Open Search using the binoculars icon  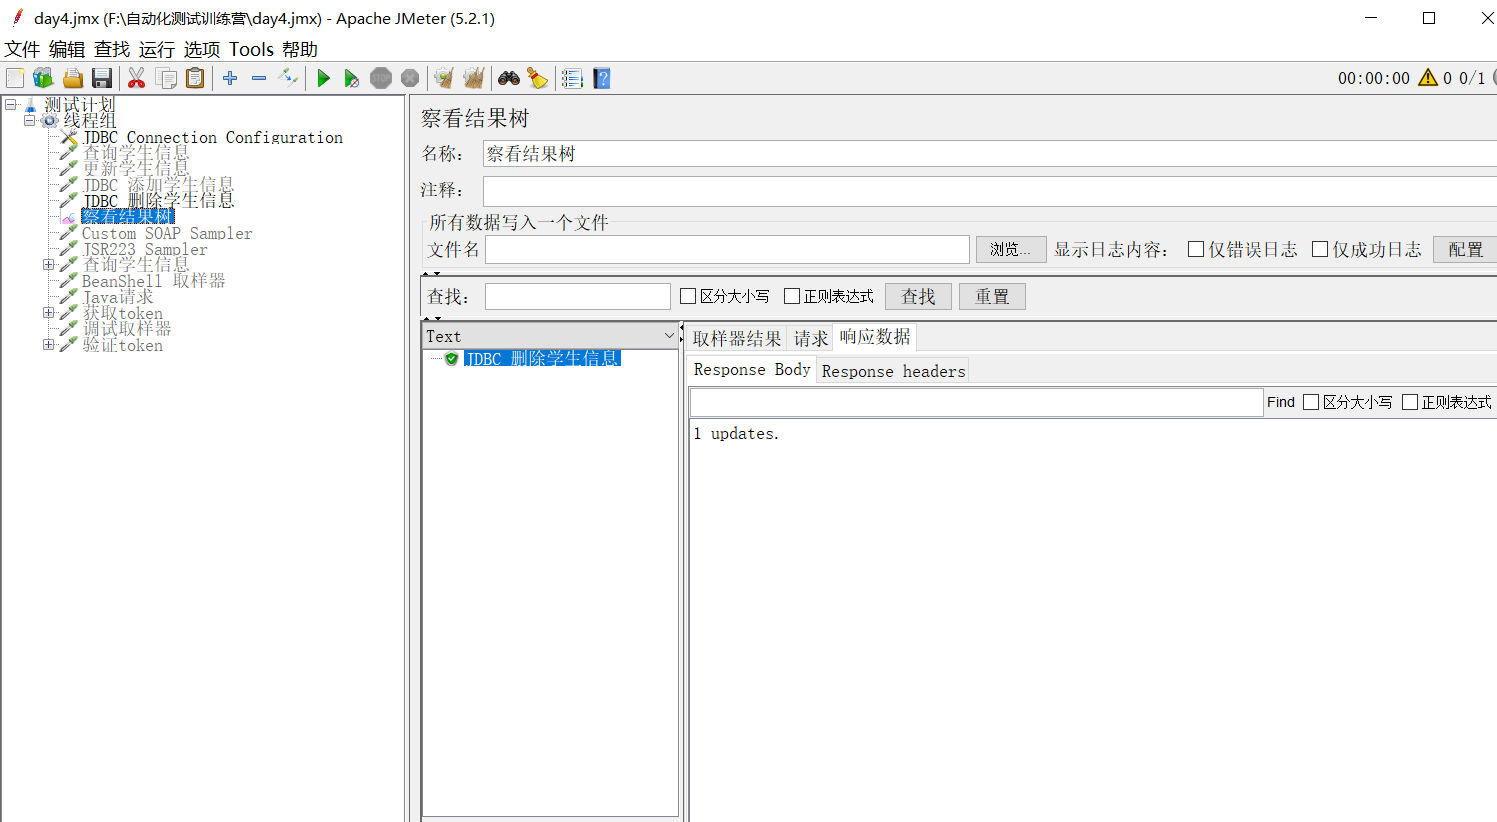coord(509,78)
